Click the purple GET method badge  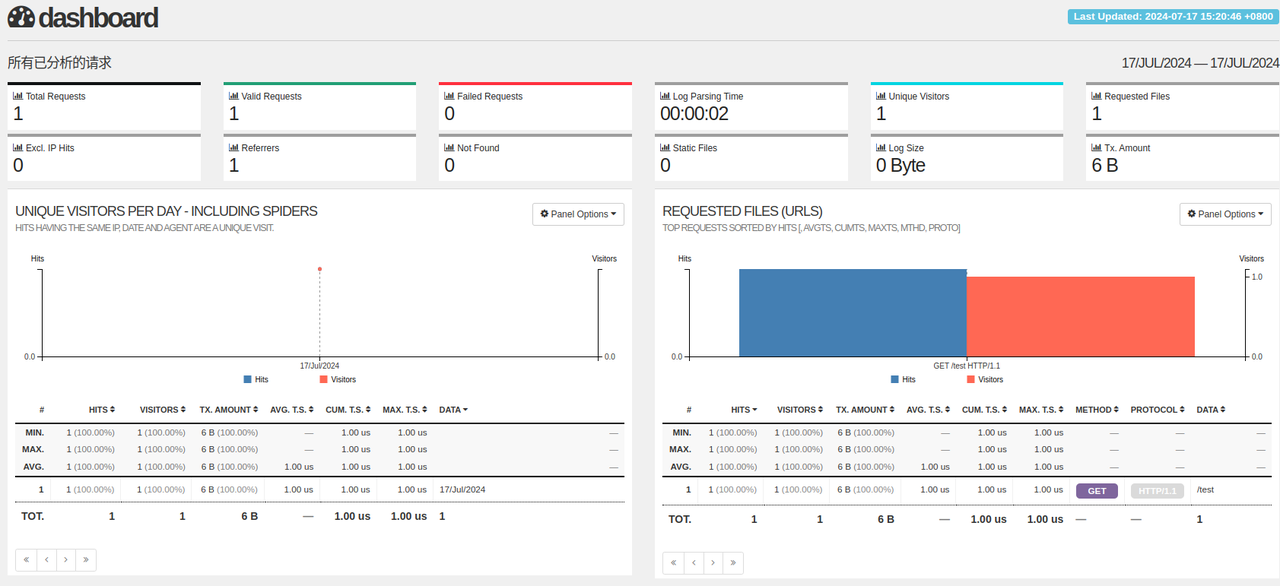click(1096, 491)
